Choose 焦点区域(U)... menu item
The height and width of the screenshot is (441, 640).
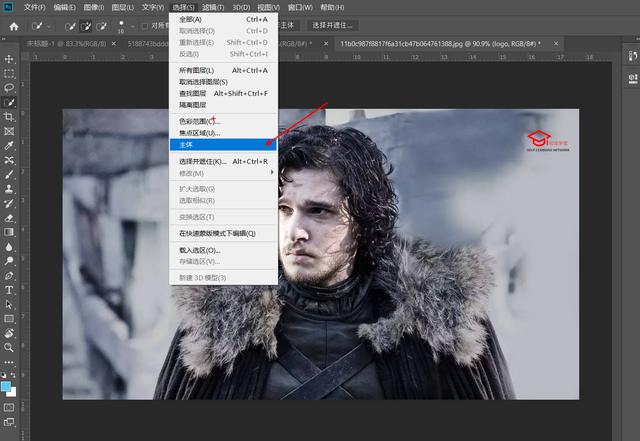point(223,133)
